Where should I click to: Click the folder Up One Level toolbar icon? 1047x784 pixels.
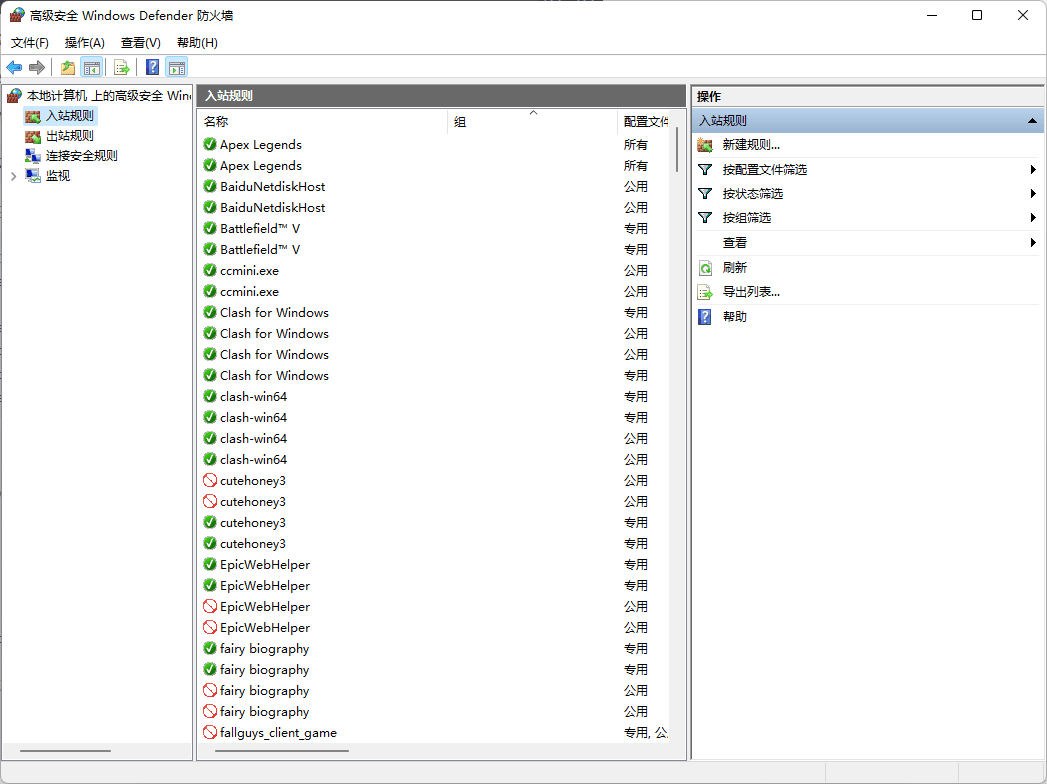pyautogui.click(x=67, y=67)
